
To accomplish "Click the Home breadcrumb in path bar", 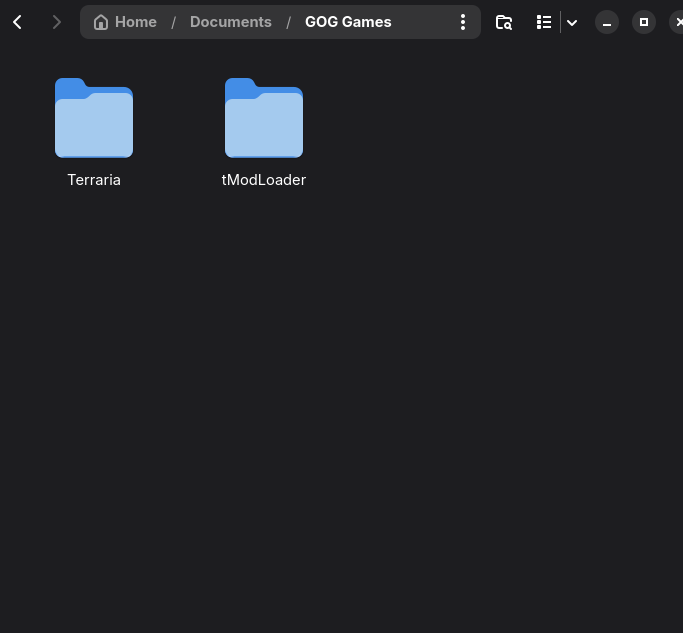I will click(125, 22).
